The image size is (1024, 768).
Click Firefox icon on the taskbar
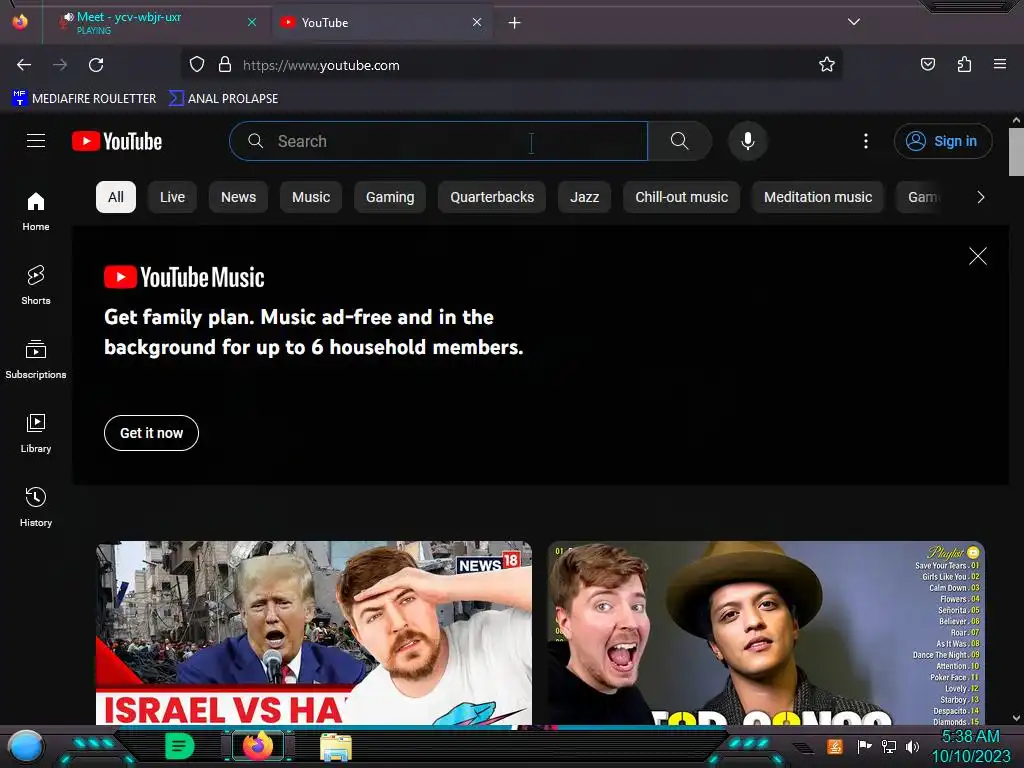click(x=258, y=746)
